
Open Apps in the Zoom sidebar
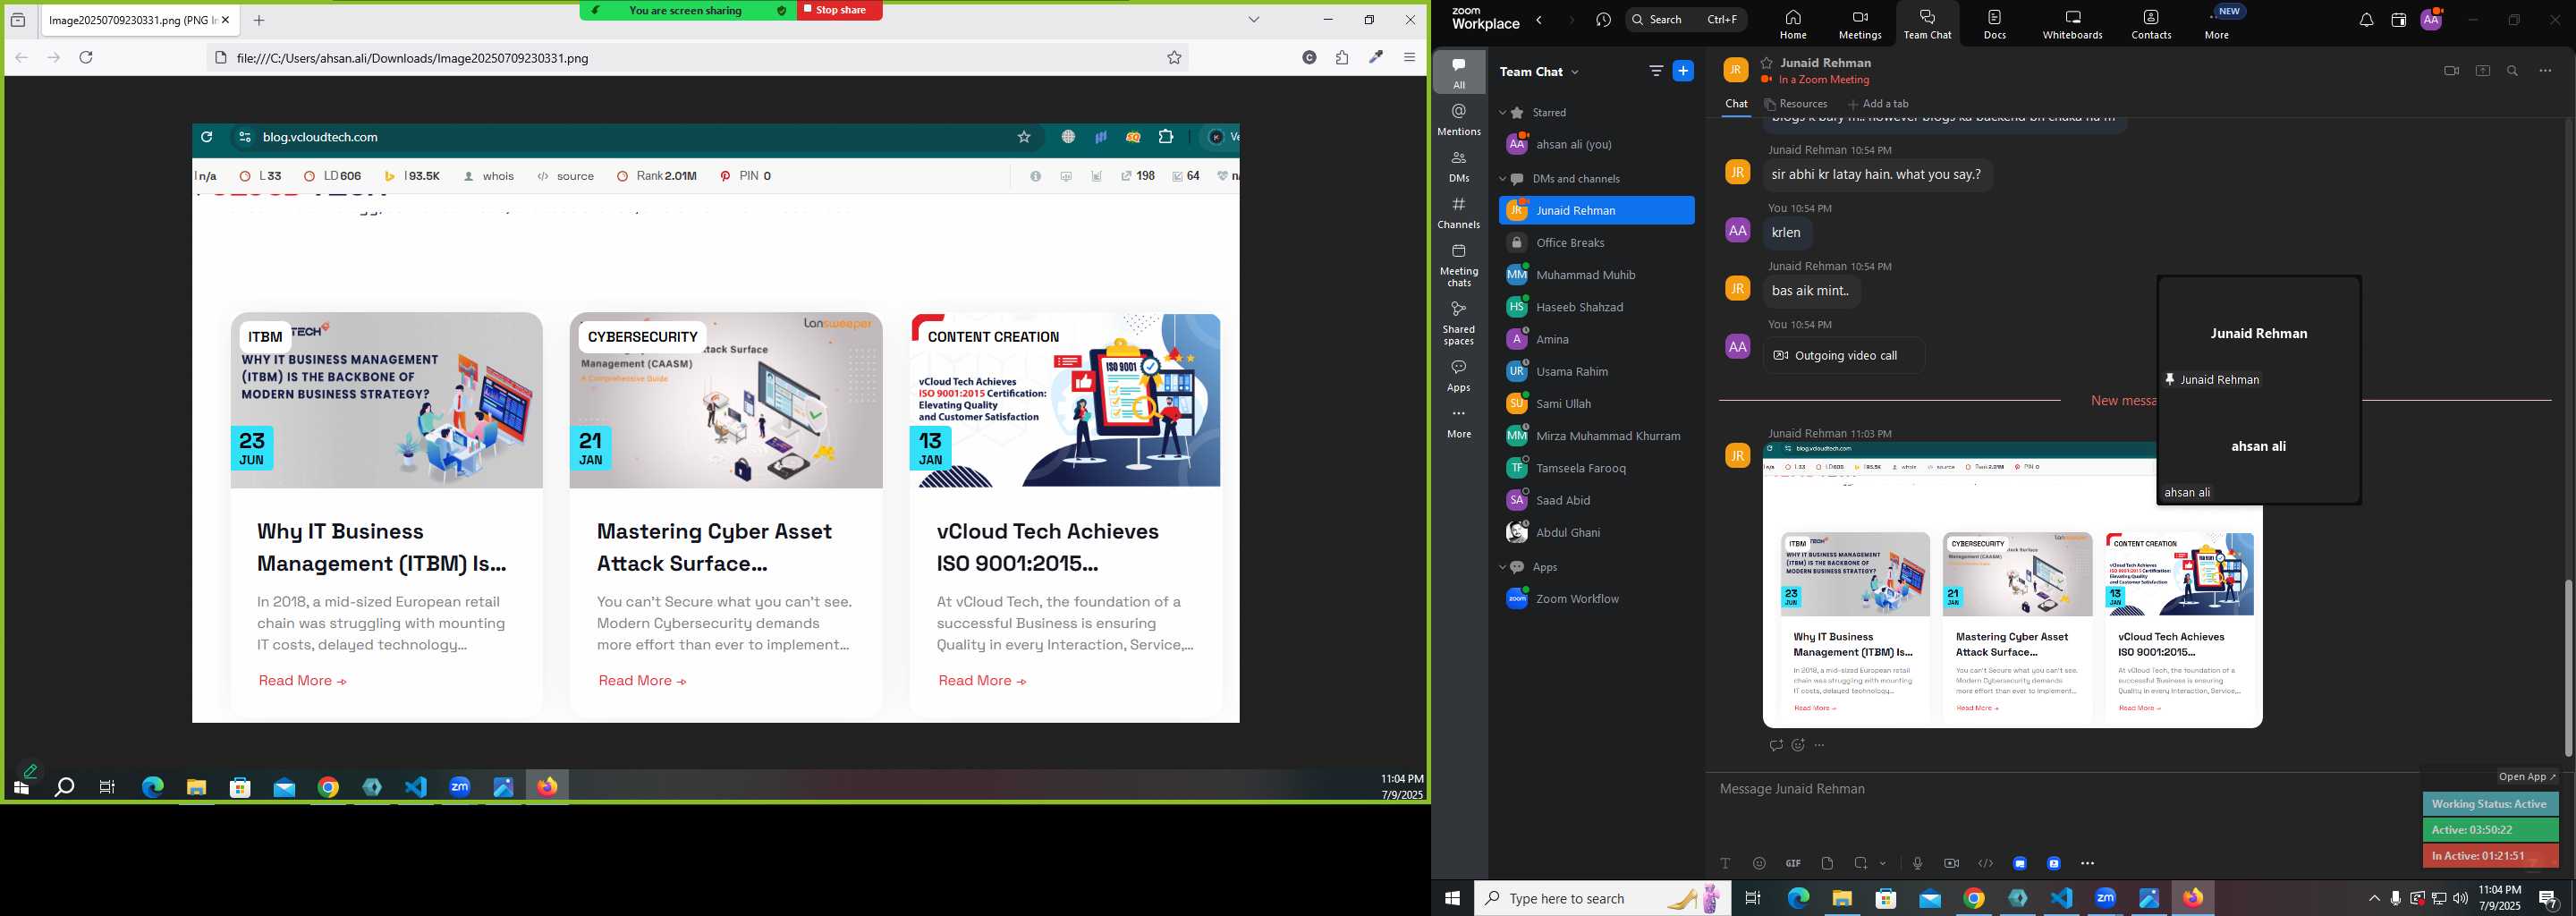tap(1459, 375)
